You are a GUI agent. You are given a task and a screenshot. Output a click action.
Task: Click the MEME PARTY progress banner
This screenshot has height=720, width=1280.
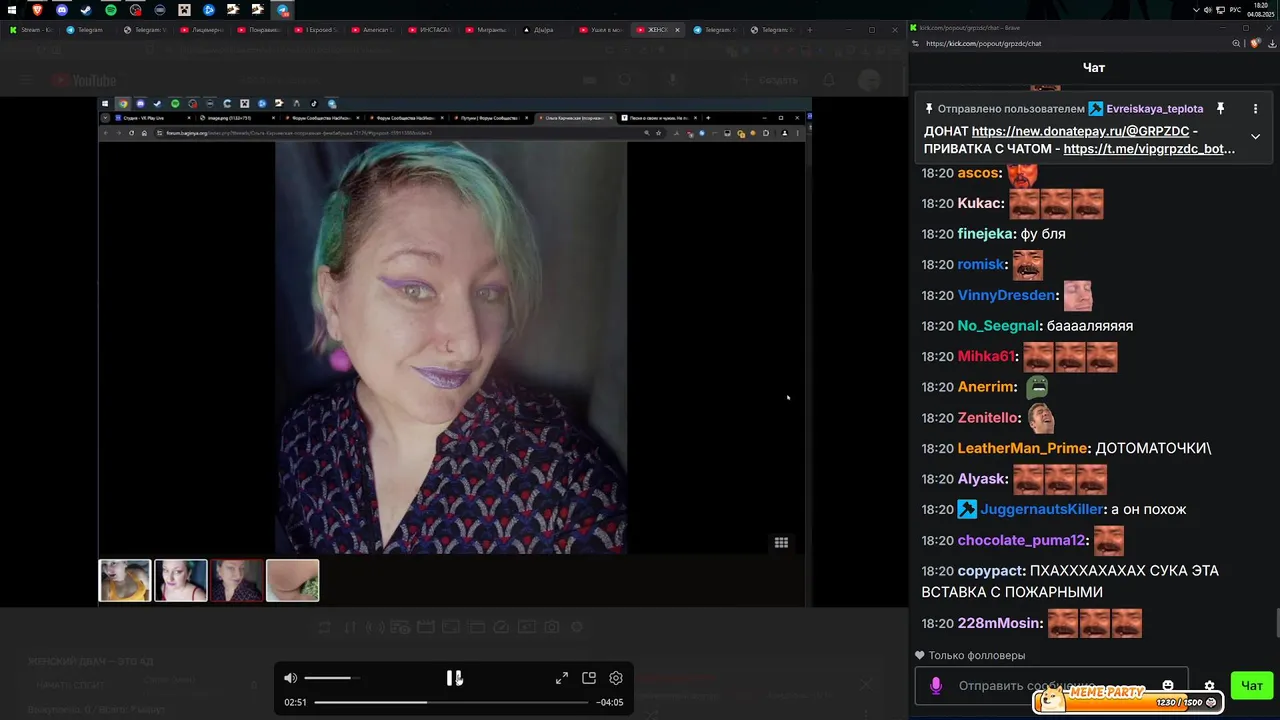coord(1130,700)
